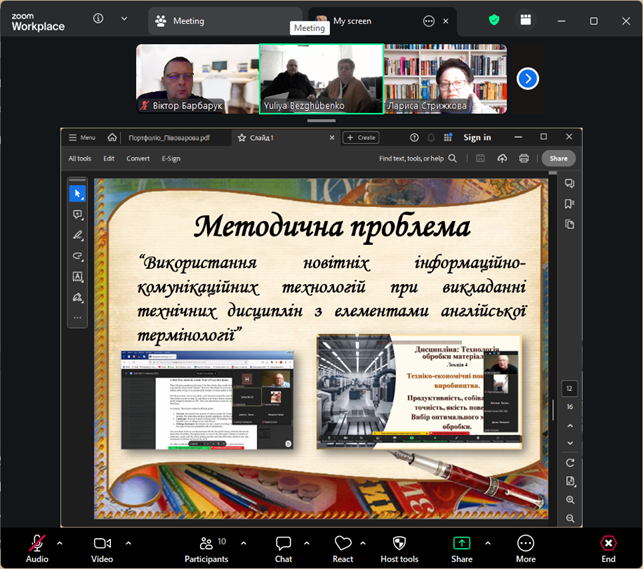Click the Create button
643x569 pixels.
click(x=361, y=138)
